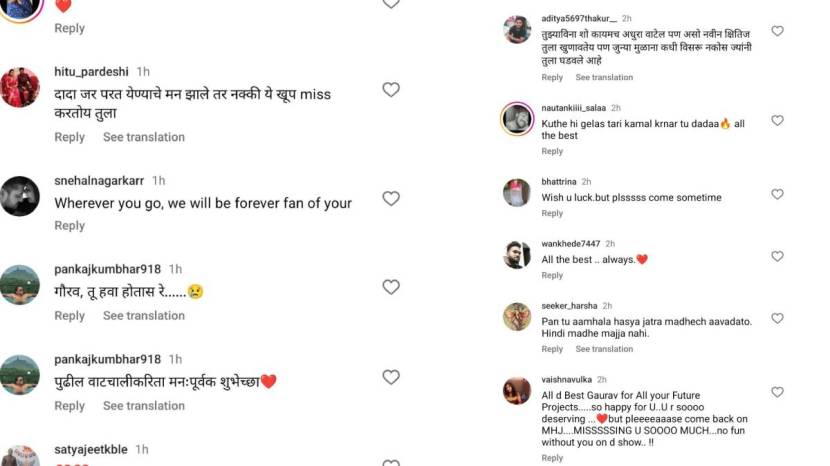Open vaishnavulka's avatar thumbnail
The image size is (830, 466).
click(516, 391)
